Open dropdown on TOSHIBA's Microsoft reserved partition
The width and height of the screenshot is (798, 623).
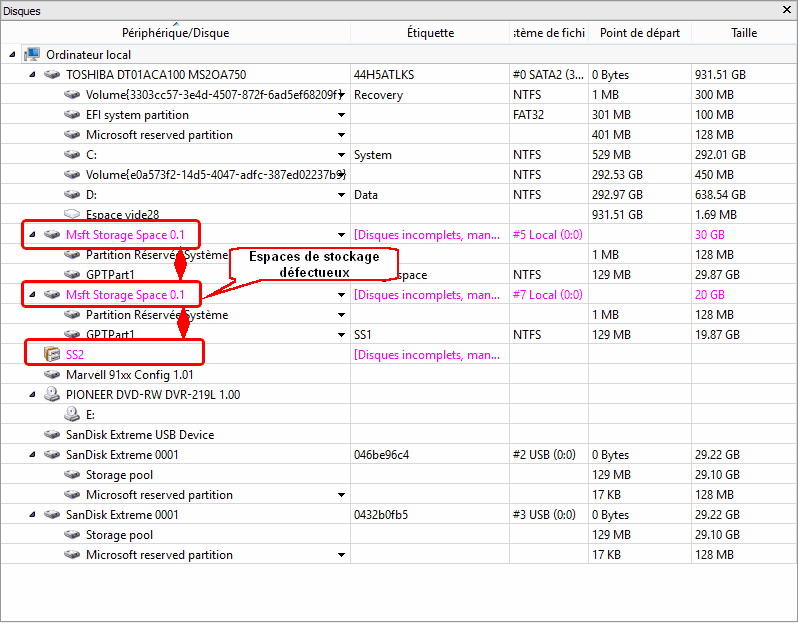(x=341, y=135)
